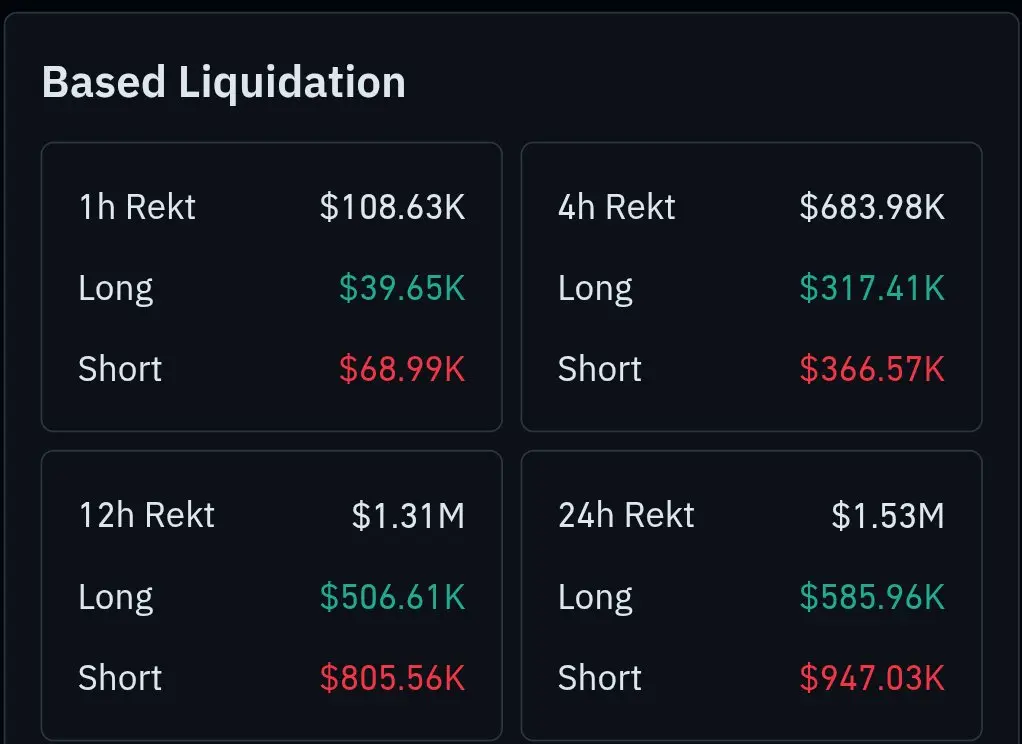1022x744 pixels.
Task: Click the Long label in 12h card
Action: (x=116, y=597)
